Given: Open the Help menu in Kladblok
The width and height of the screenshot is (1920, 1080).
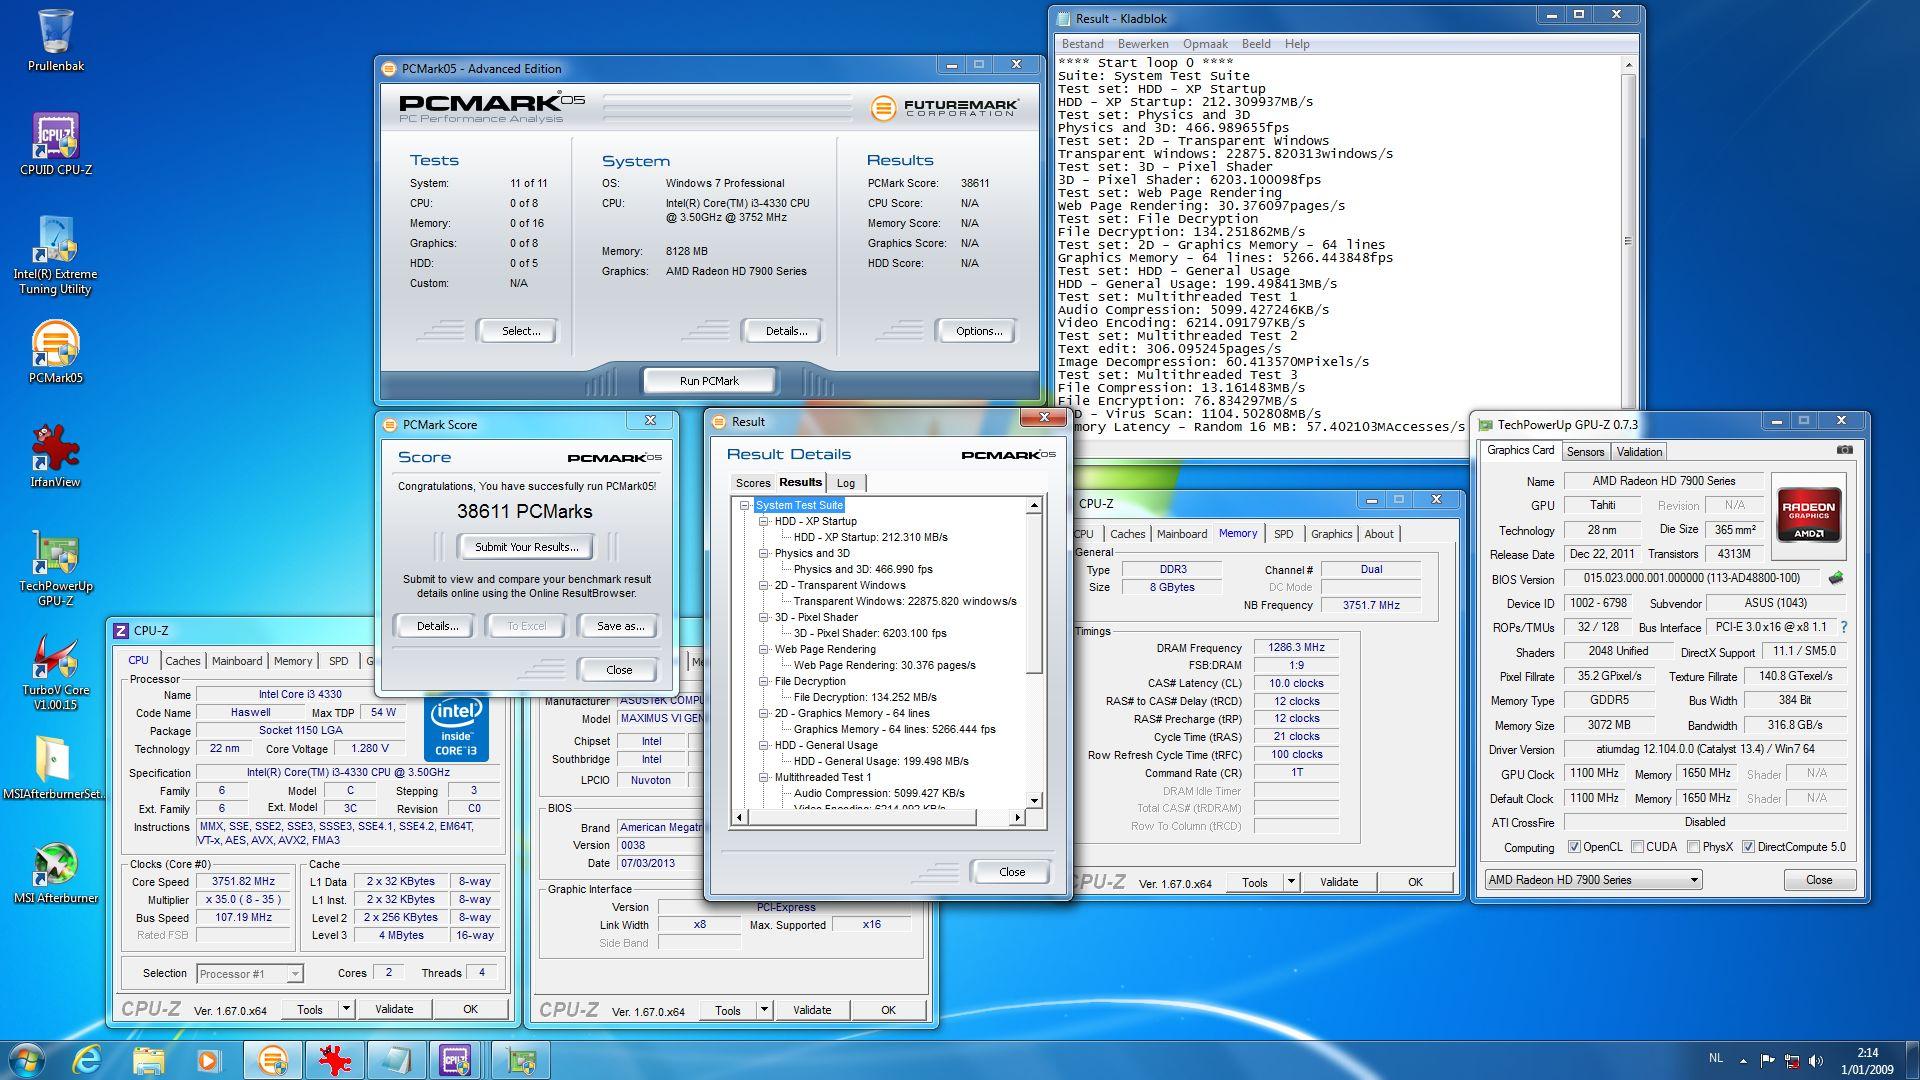Looking at the screenshot, I should [x=1296, y=44].
